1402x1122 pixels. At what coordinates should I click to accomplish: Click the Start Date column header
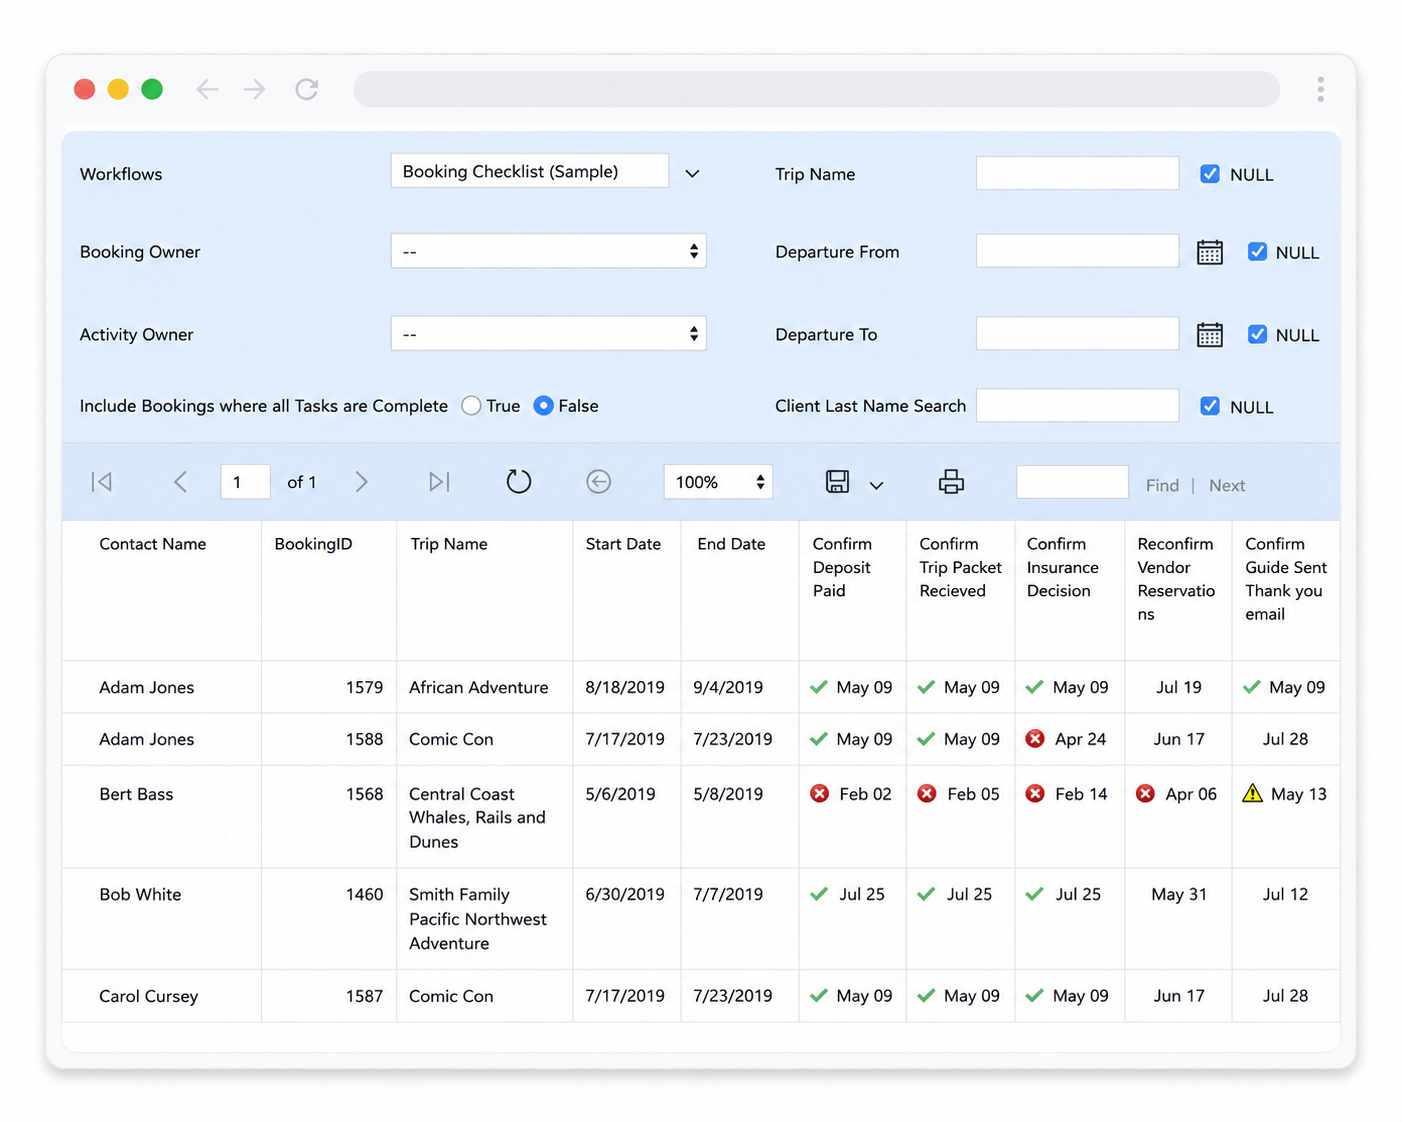(623, 544)
